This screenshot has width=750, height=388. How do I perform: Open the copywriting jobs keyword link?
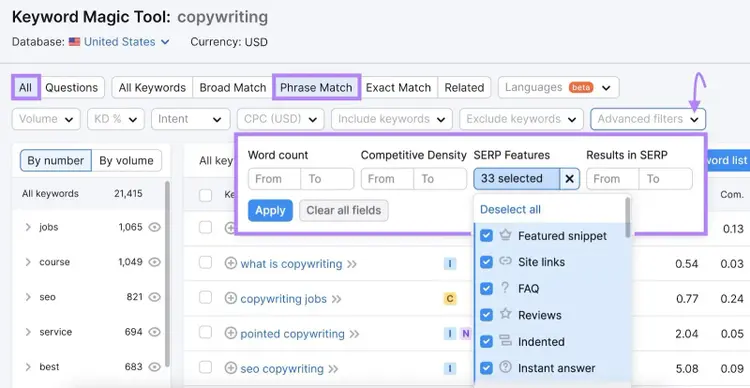(284, 299)
